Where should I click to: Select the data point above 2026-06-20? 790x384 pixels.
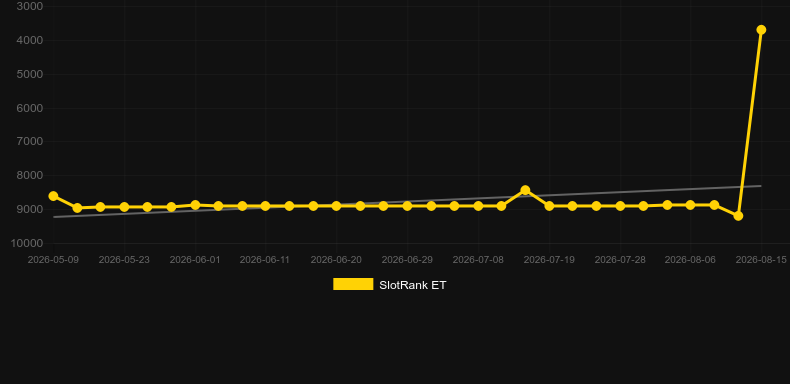click(336, 206)
